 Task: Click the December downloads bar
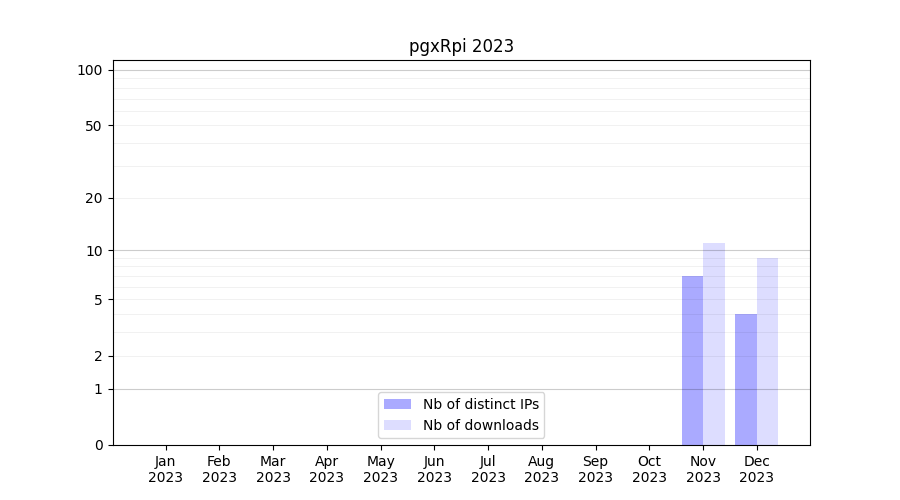click(767, 351)
